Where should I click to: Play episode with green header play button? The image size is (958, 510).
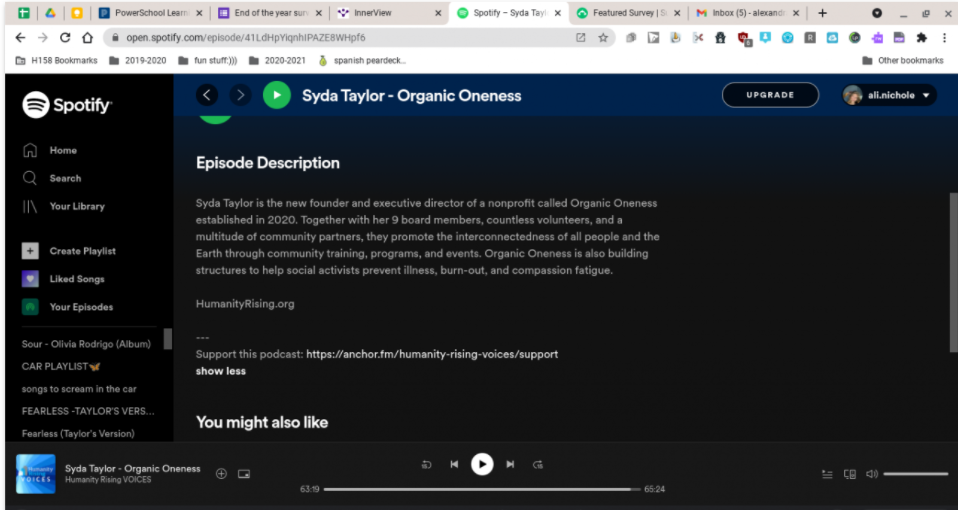277,95
